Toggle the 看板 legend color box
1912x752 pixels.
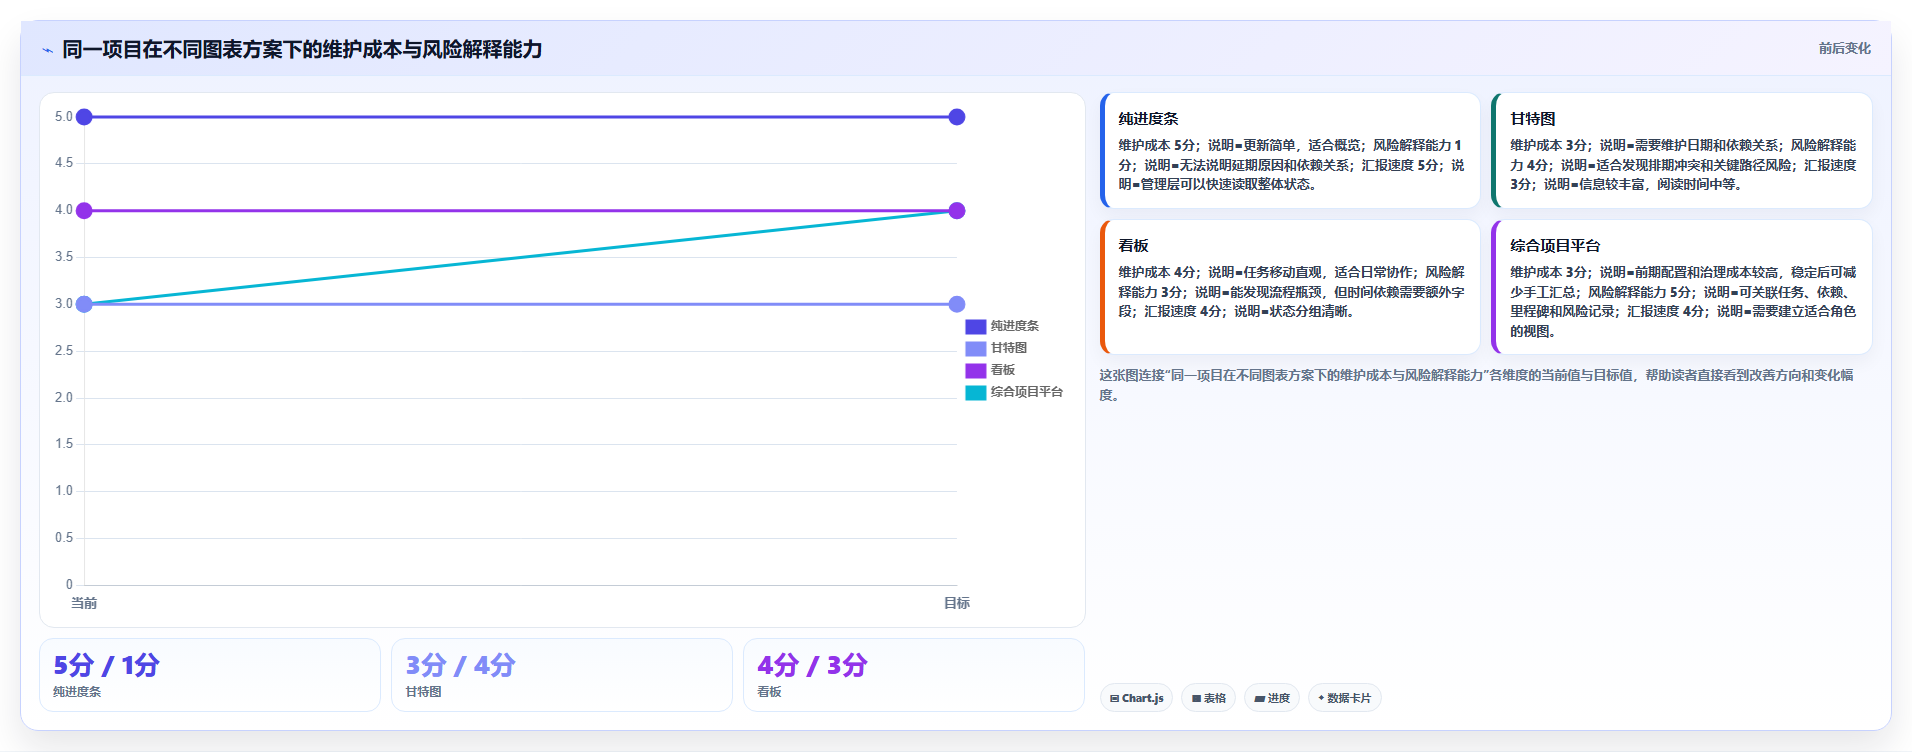[975, 370]
